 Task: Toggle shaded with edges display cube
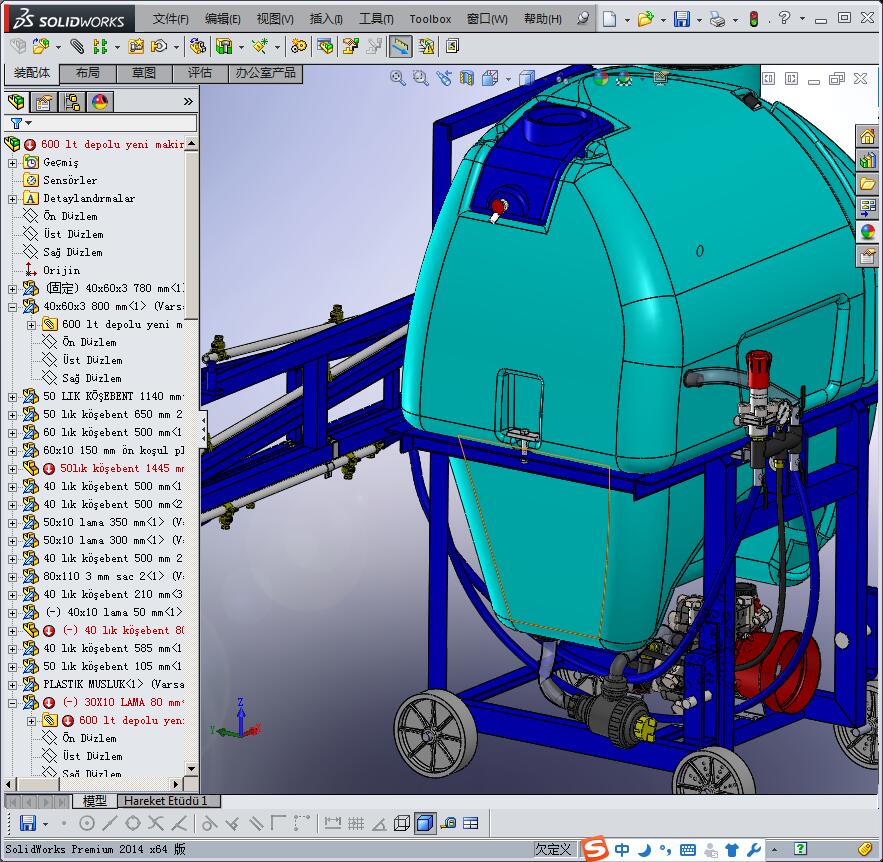(x=425, y=823)
